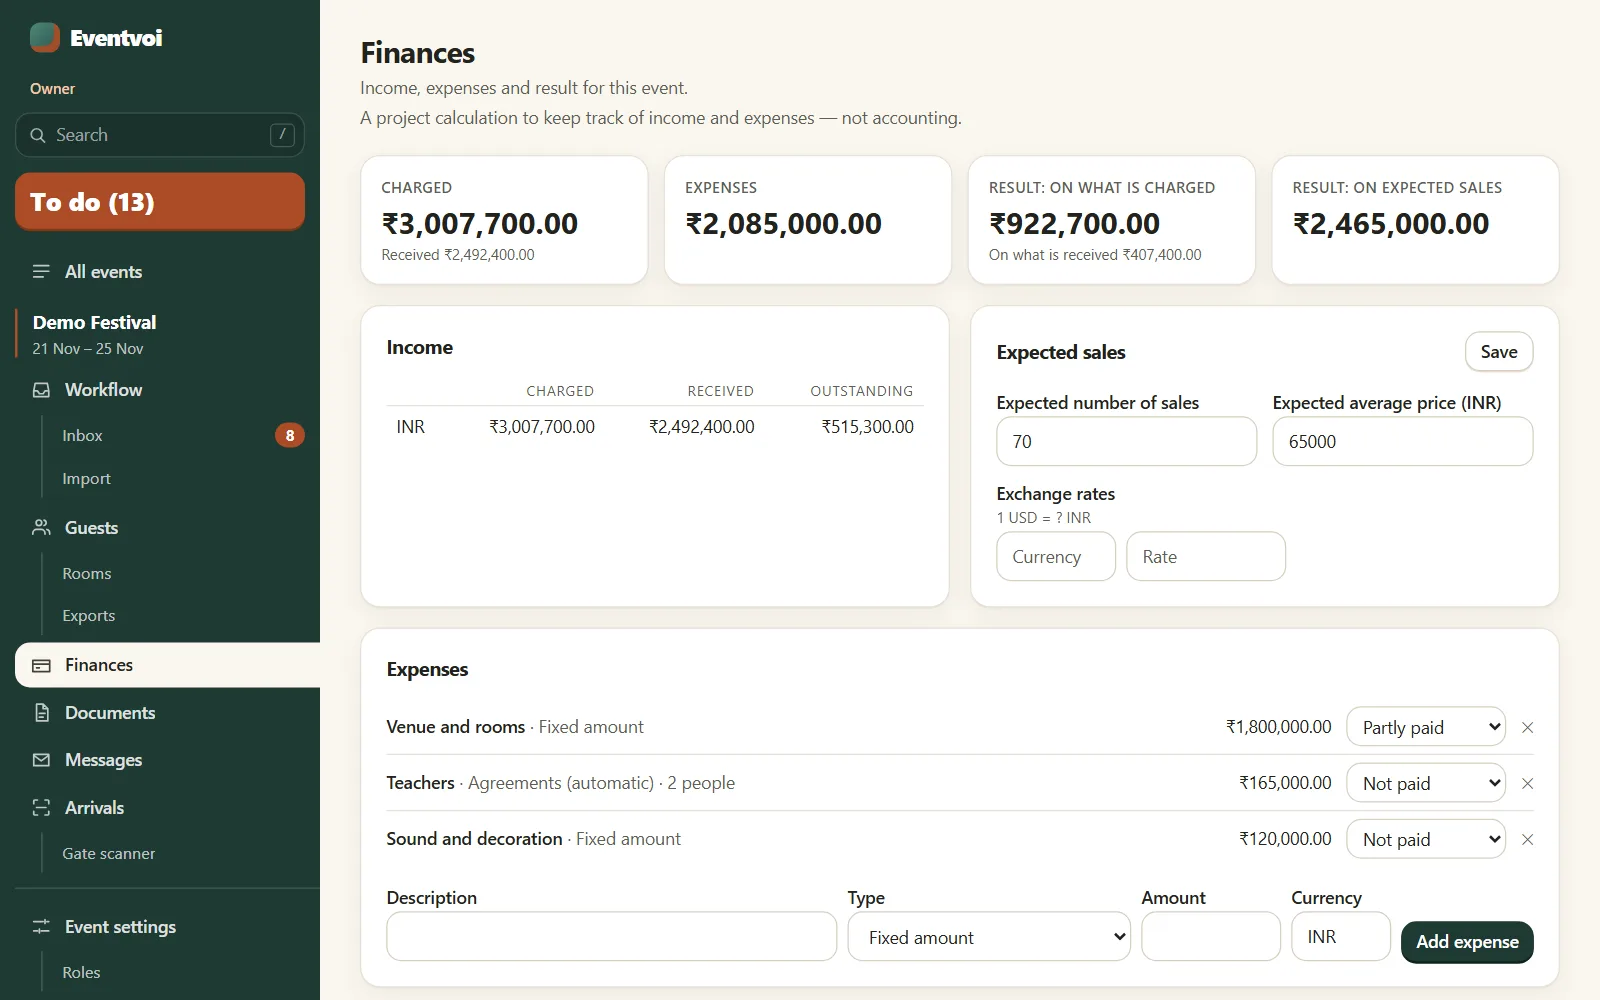The height and width of the screenshot is (1000, 1600).
Task: Click the Eventvoi logo icon
Action: click(45, 38)
